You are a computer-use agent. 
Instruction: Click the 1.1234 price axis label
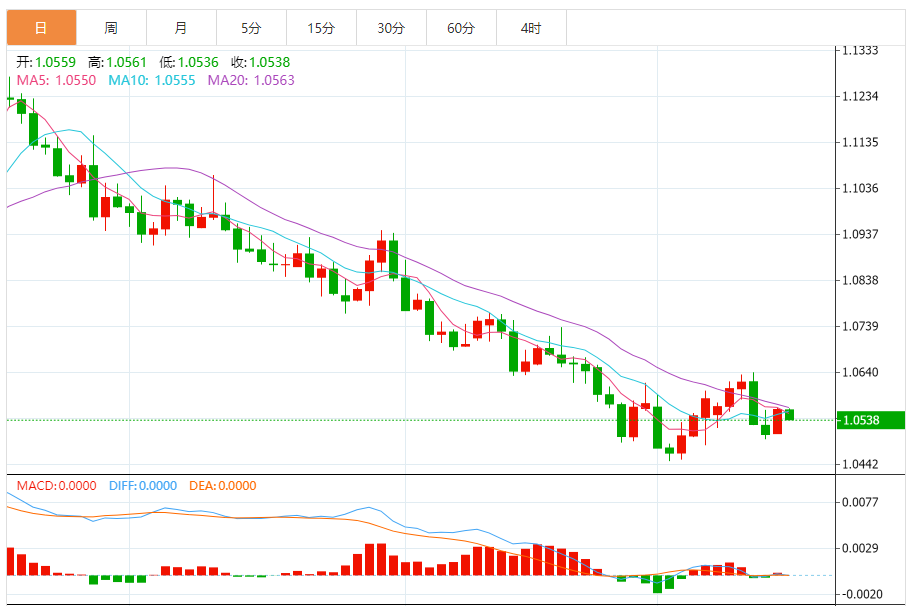pyautogui.click(x=860, y=96)
